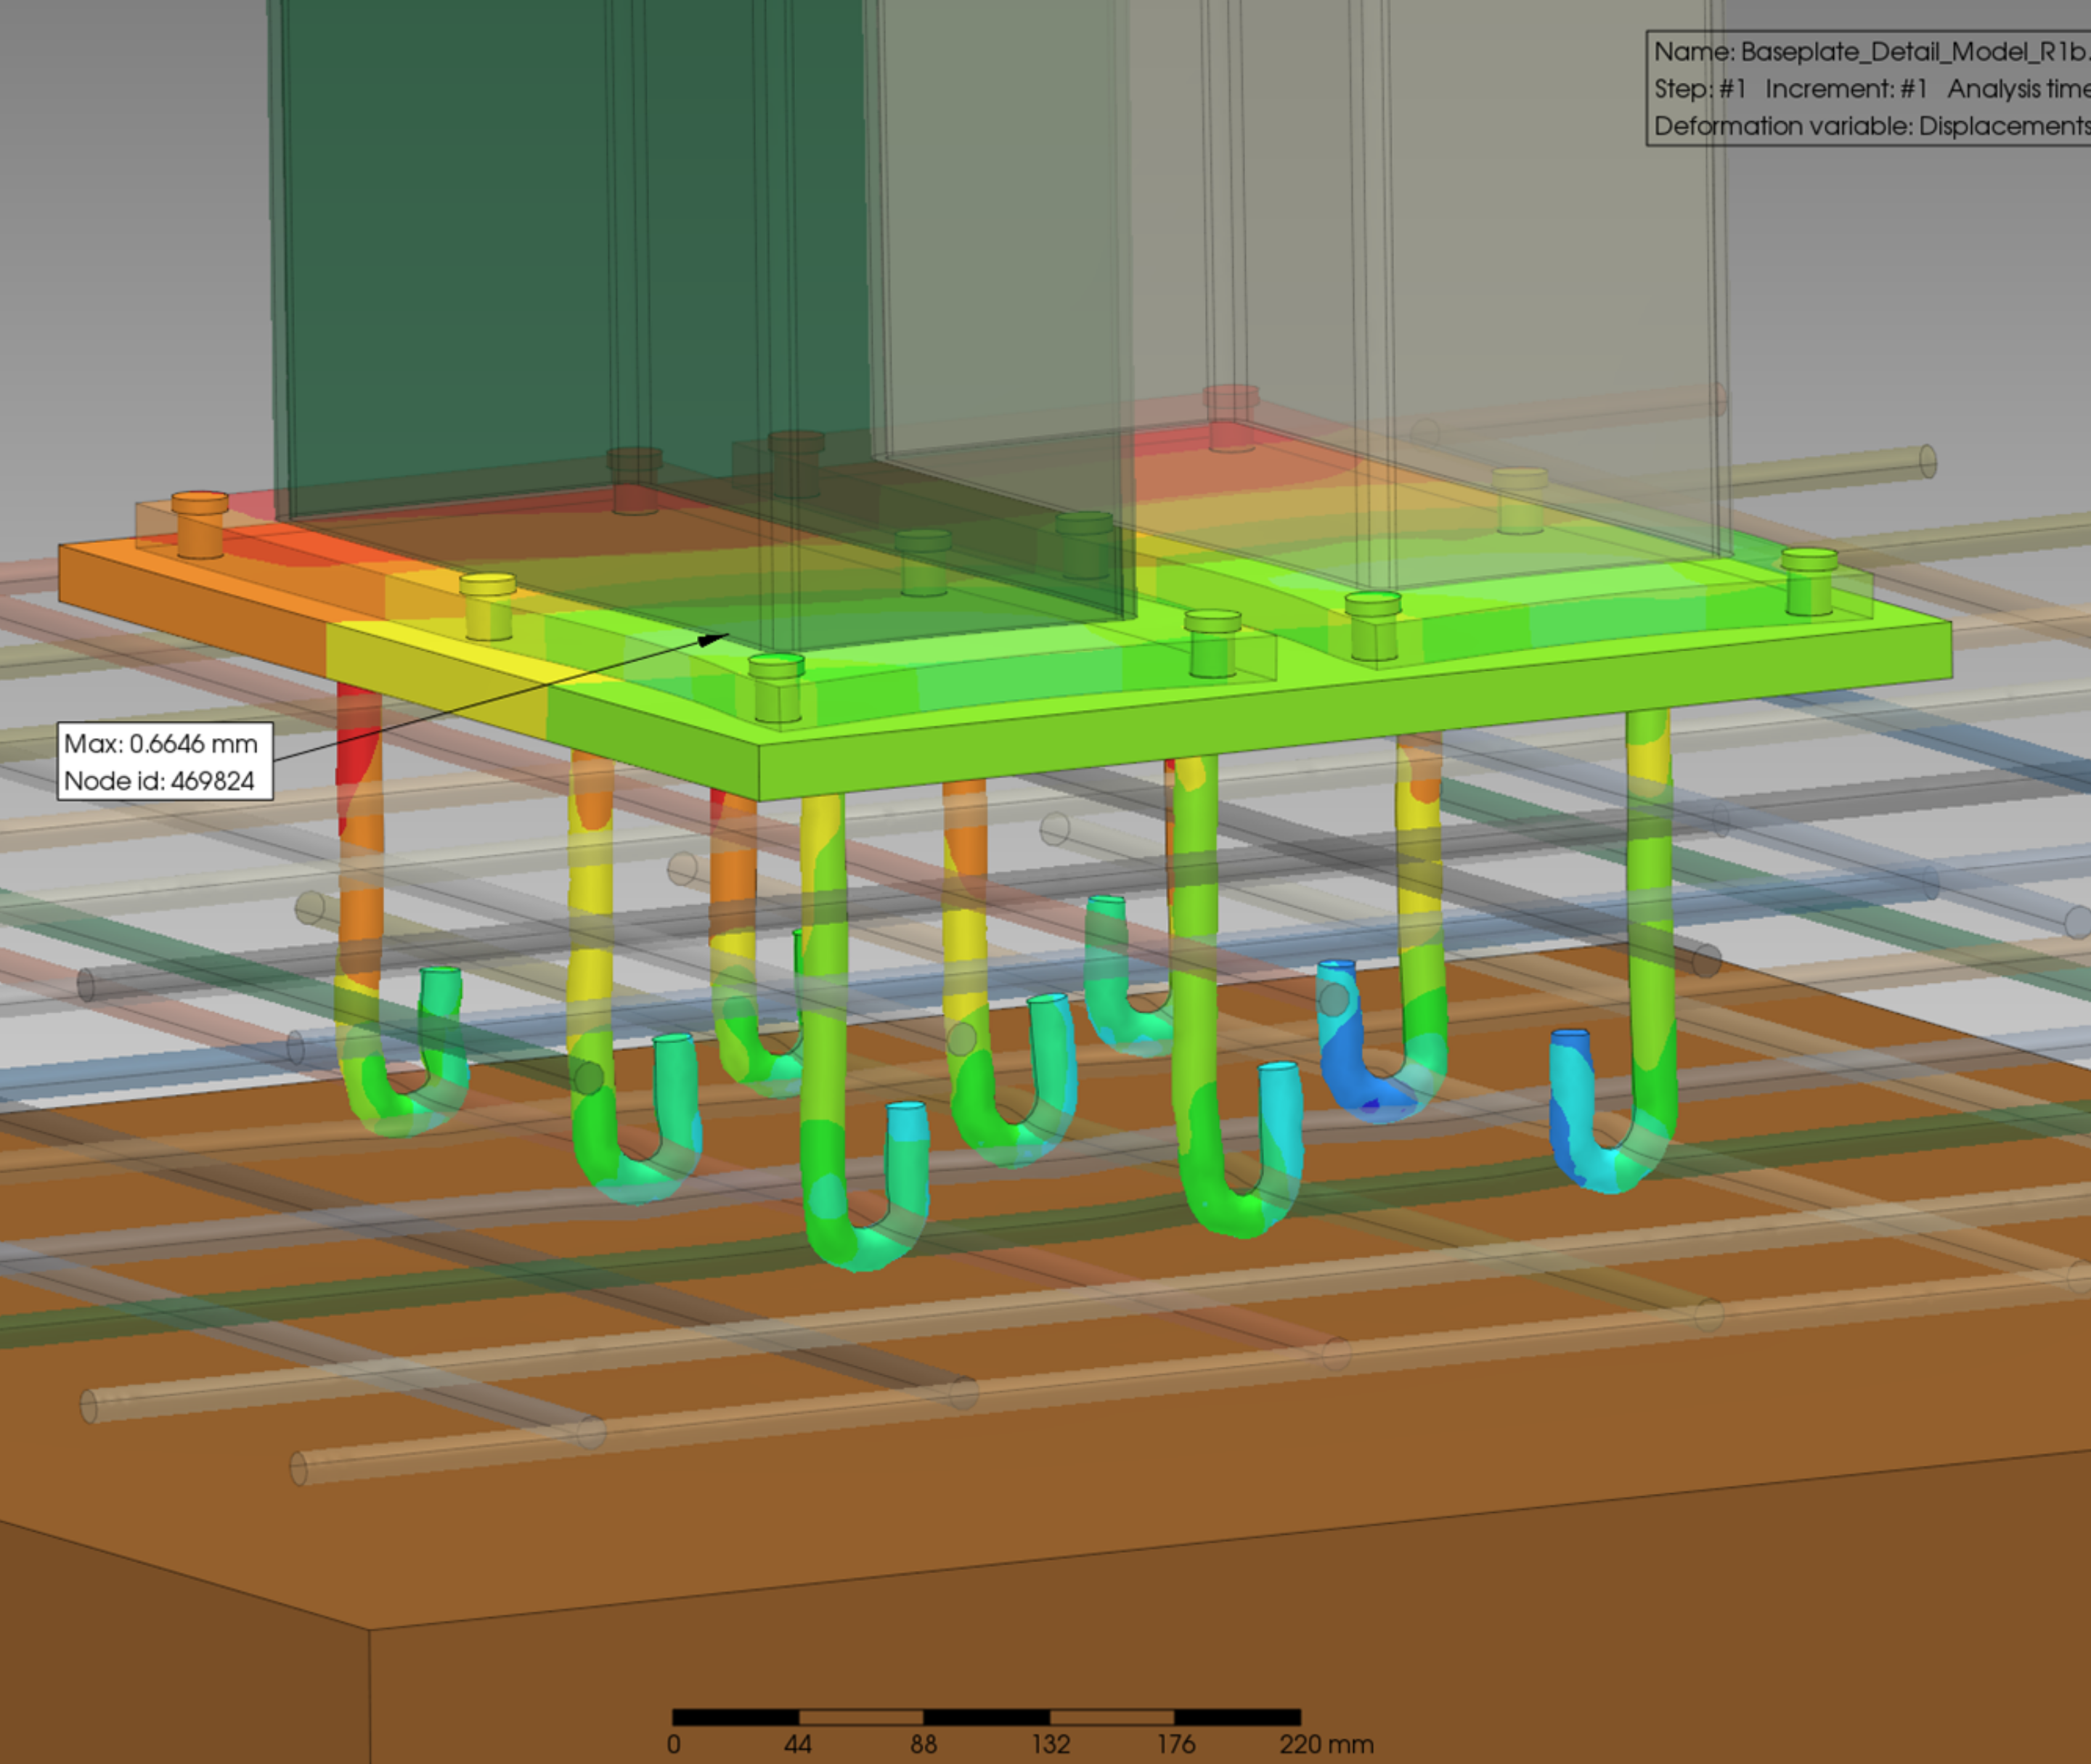Viewport: 2091px width, 1764px height.
Task: Click the 220 mm scale bar label
Action: click(1324, 1744)
